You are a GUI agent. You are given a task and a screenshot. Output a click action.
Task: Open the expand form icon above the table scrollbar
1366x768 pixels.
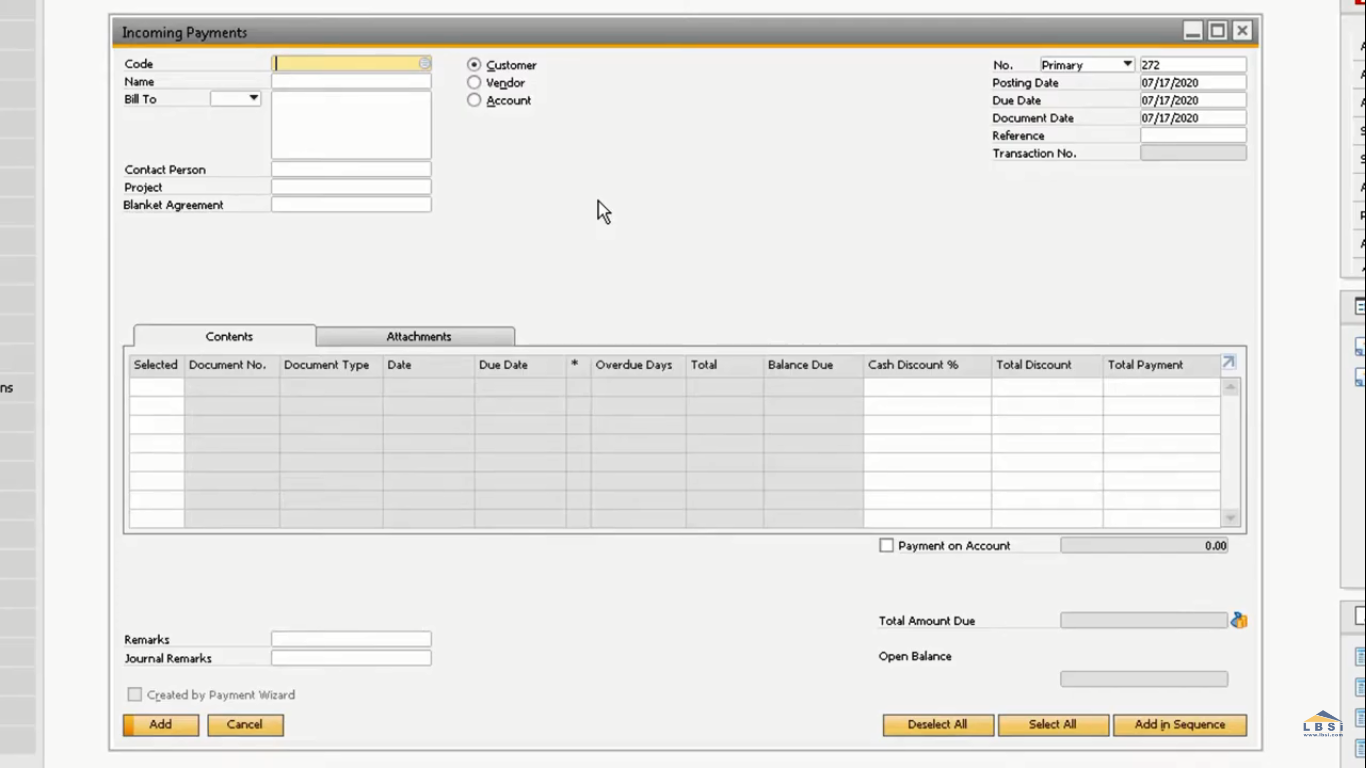(1227, 362)
